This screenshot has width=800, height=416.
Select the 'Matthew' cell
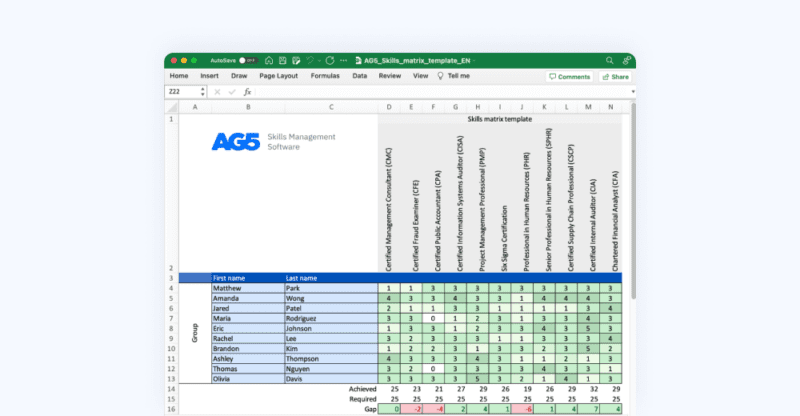[248, 288]
